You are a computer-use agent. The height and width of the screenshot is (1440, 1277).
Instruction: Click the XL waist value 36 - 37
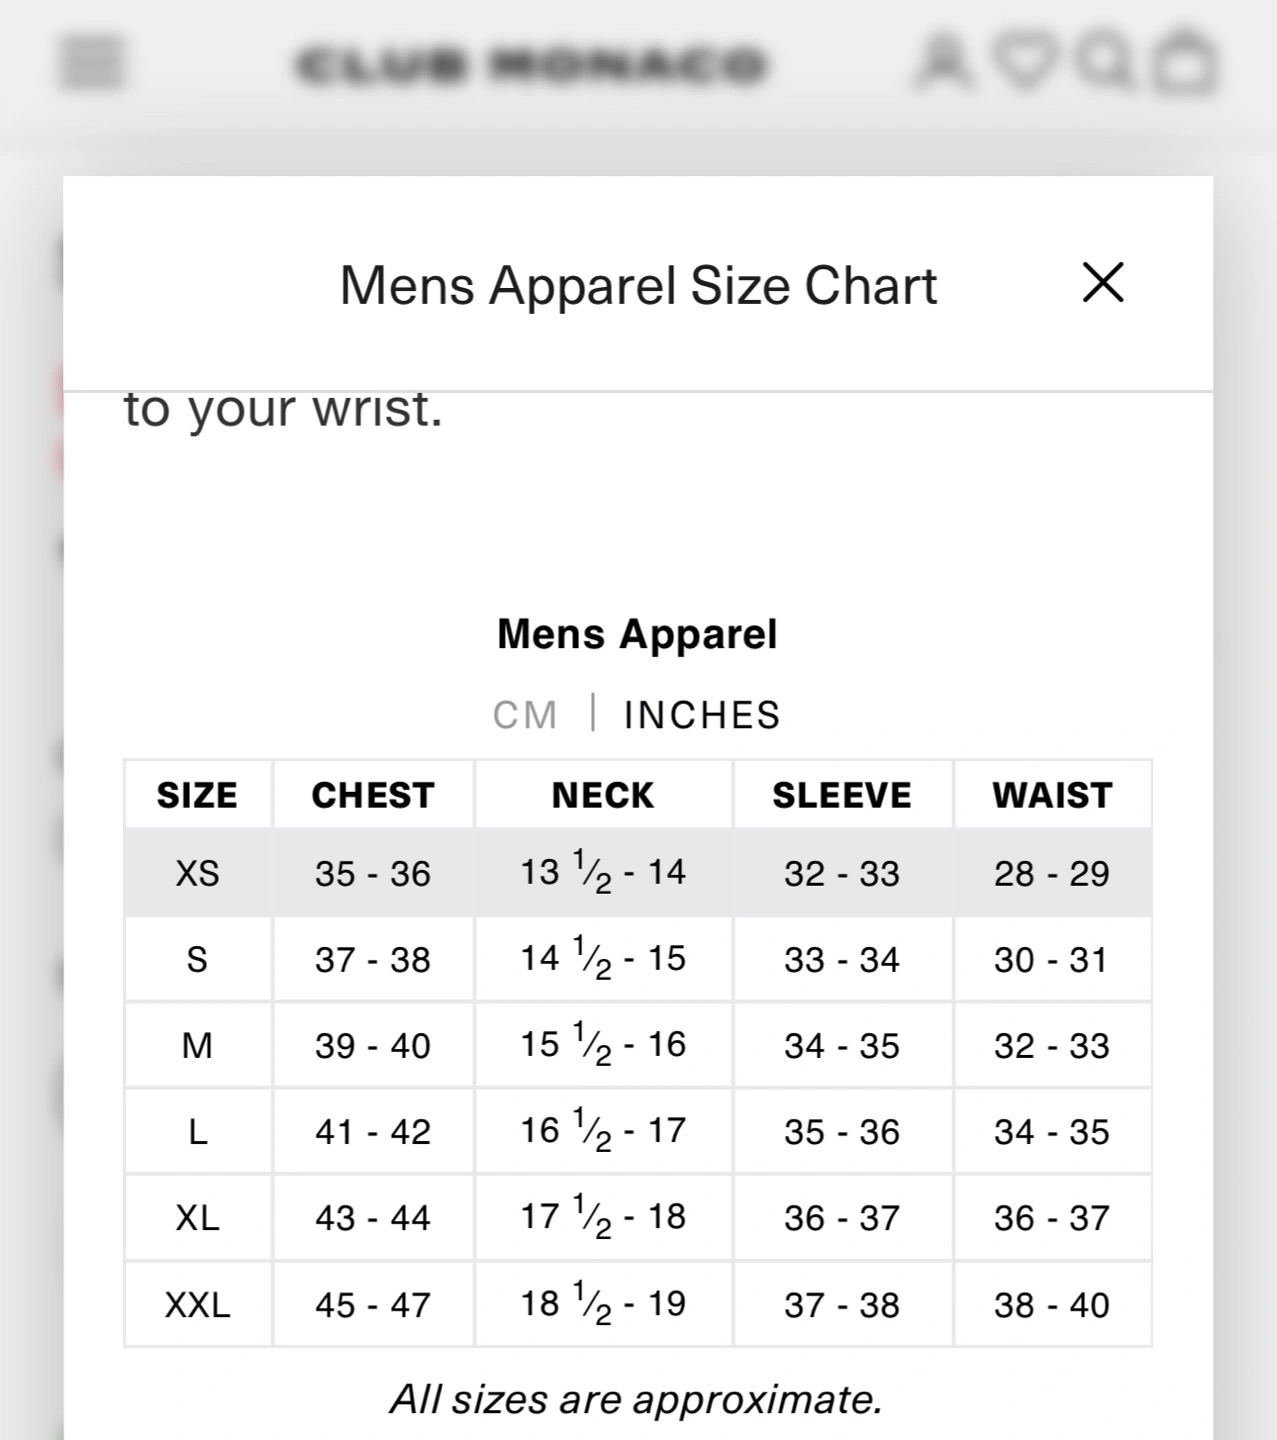1052,1218
